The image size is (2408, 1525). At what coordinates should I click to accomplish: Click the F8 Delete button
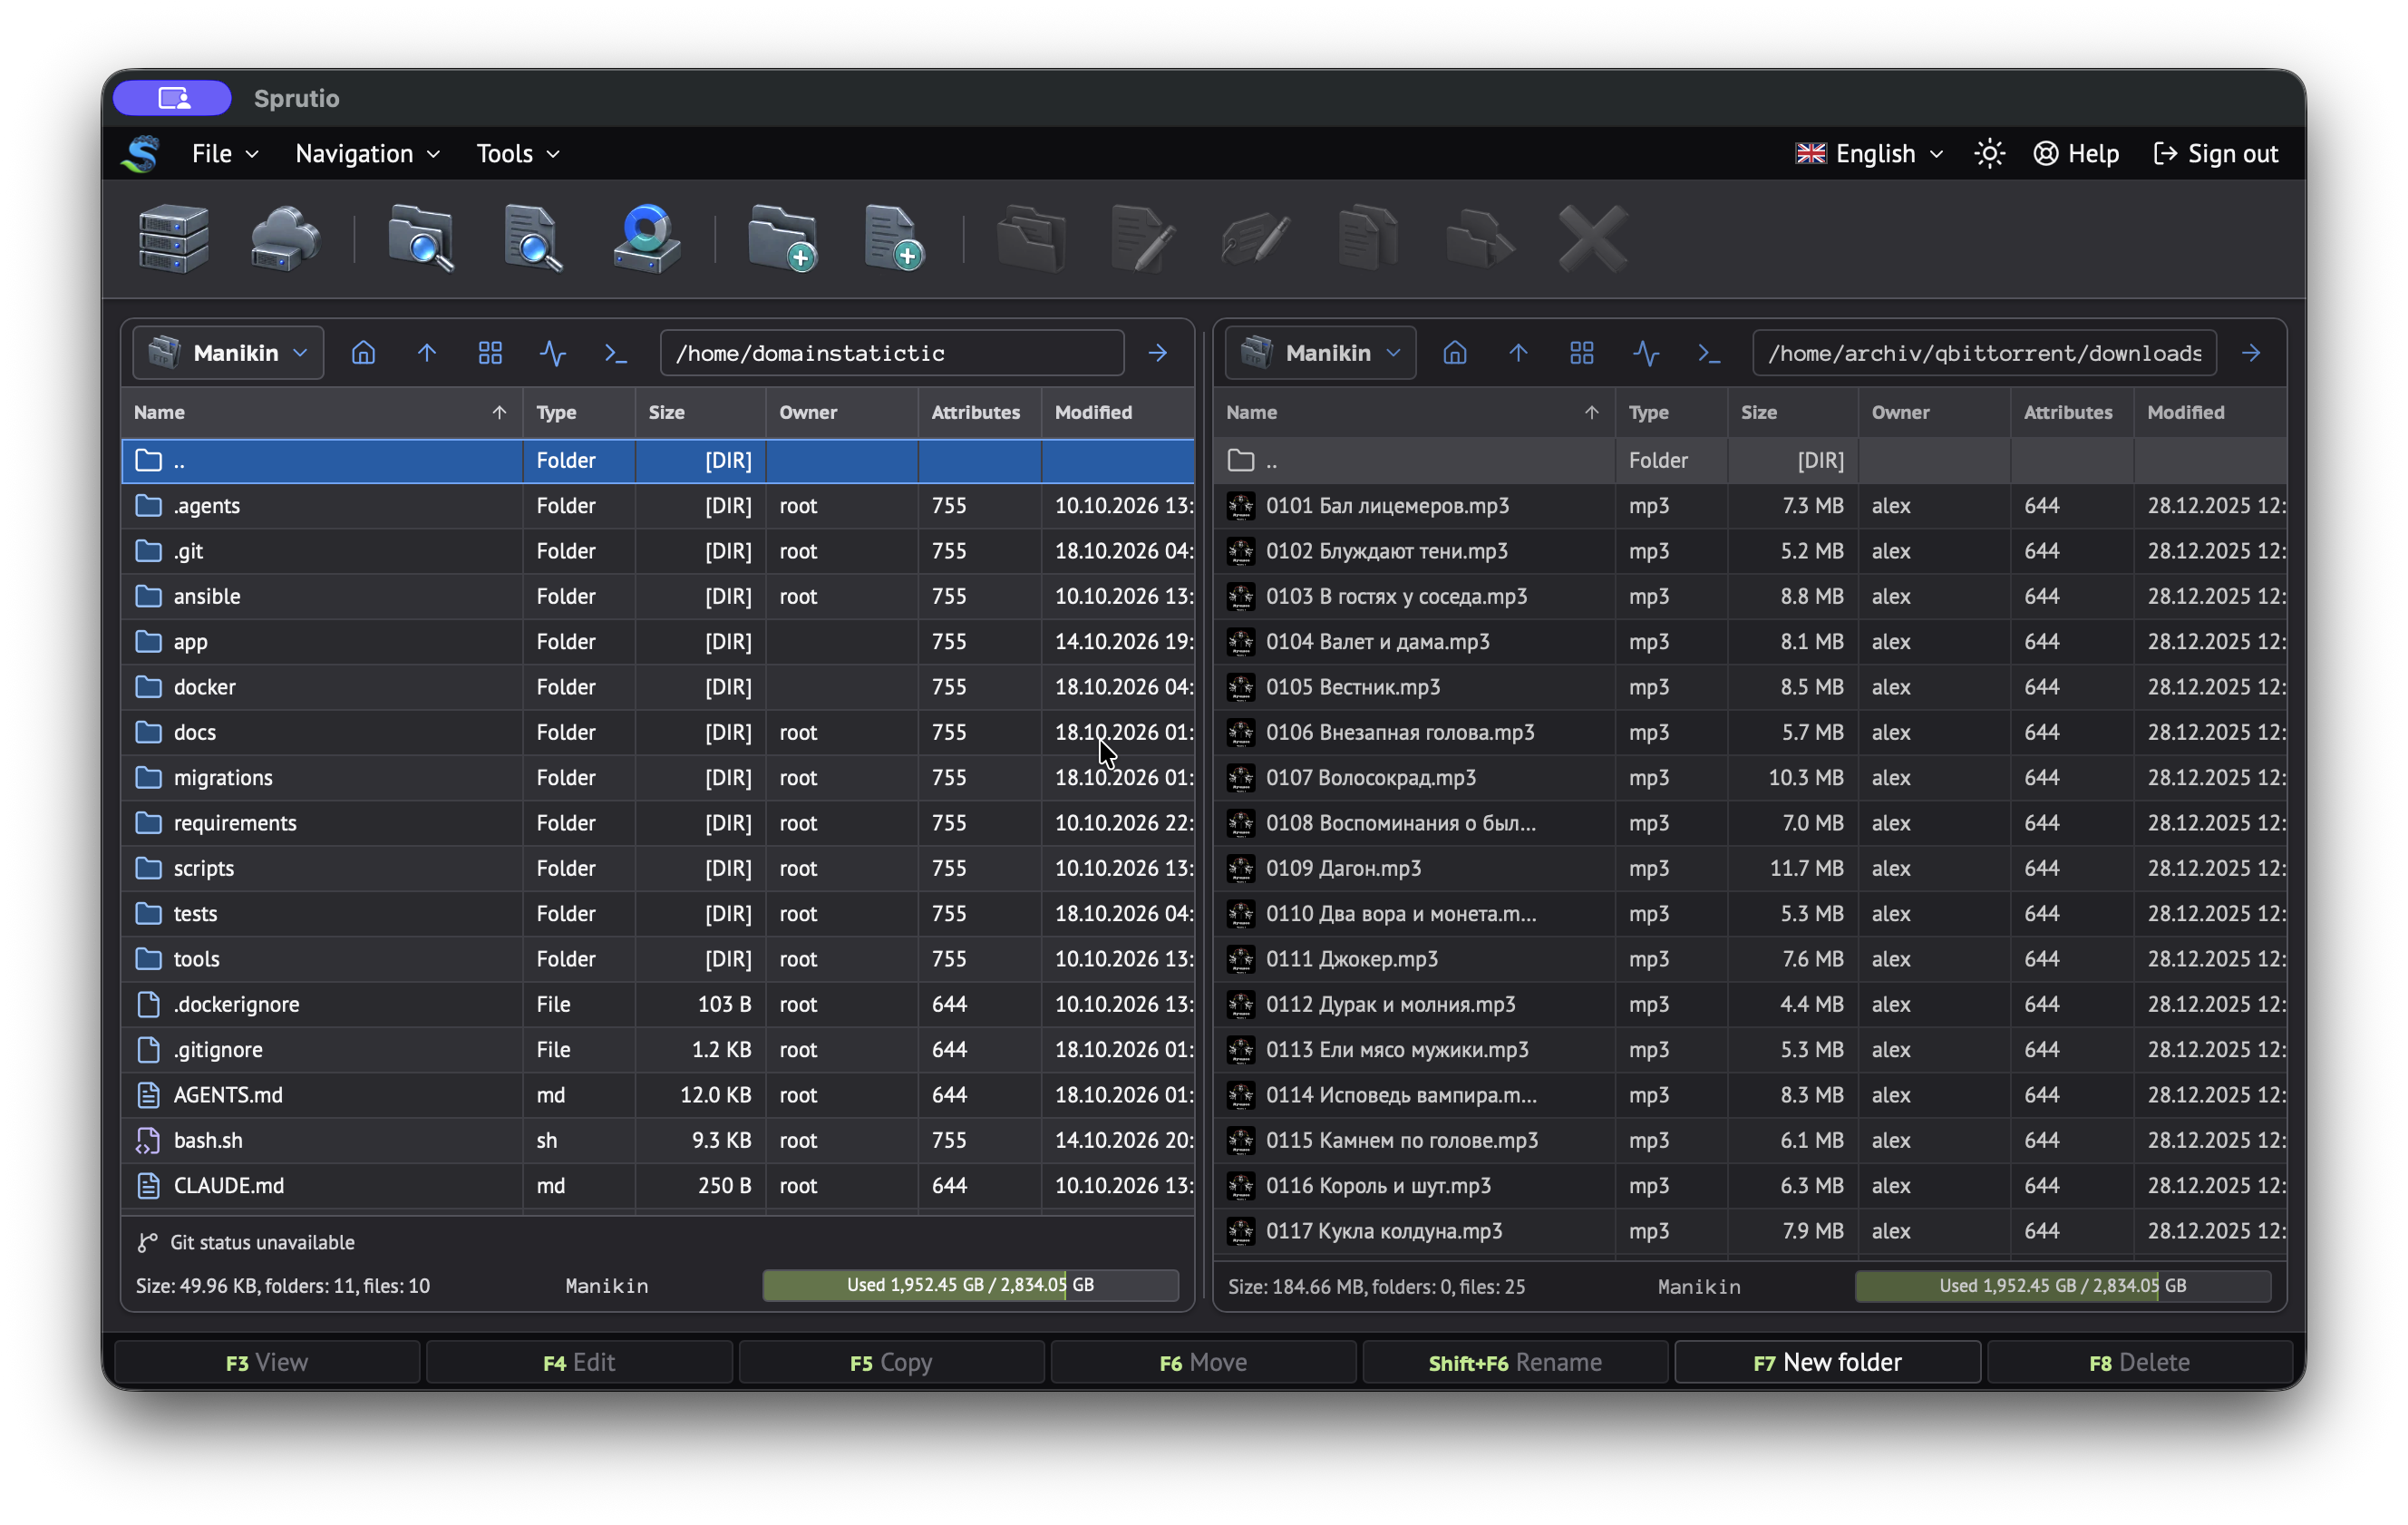2139,1362
